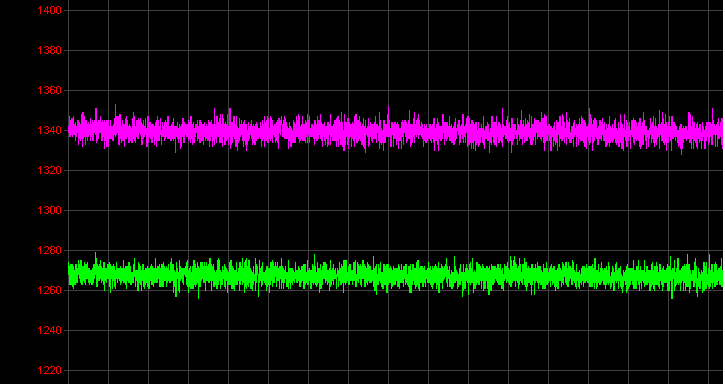Click the 1380 y-axis label
This screenshot has width=725, height=385.
click(x=49, y=50)
